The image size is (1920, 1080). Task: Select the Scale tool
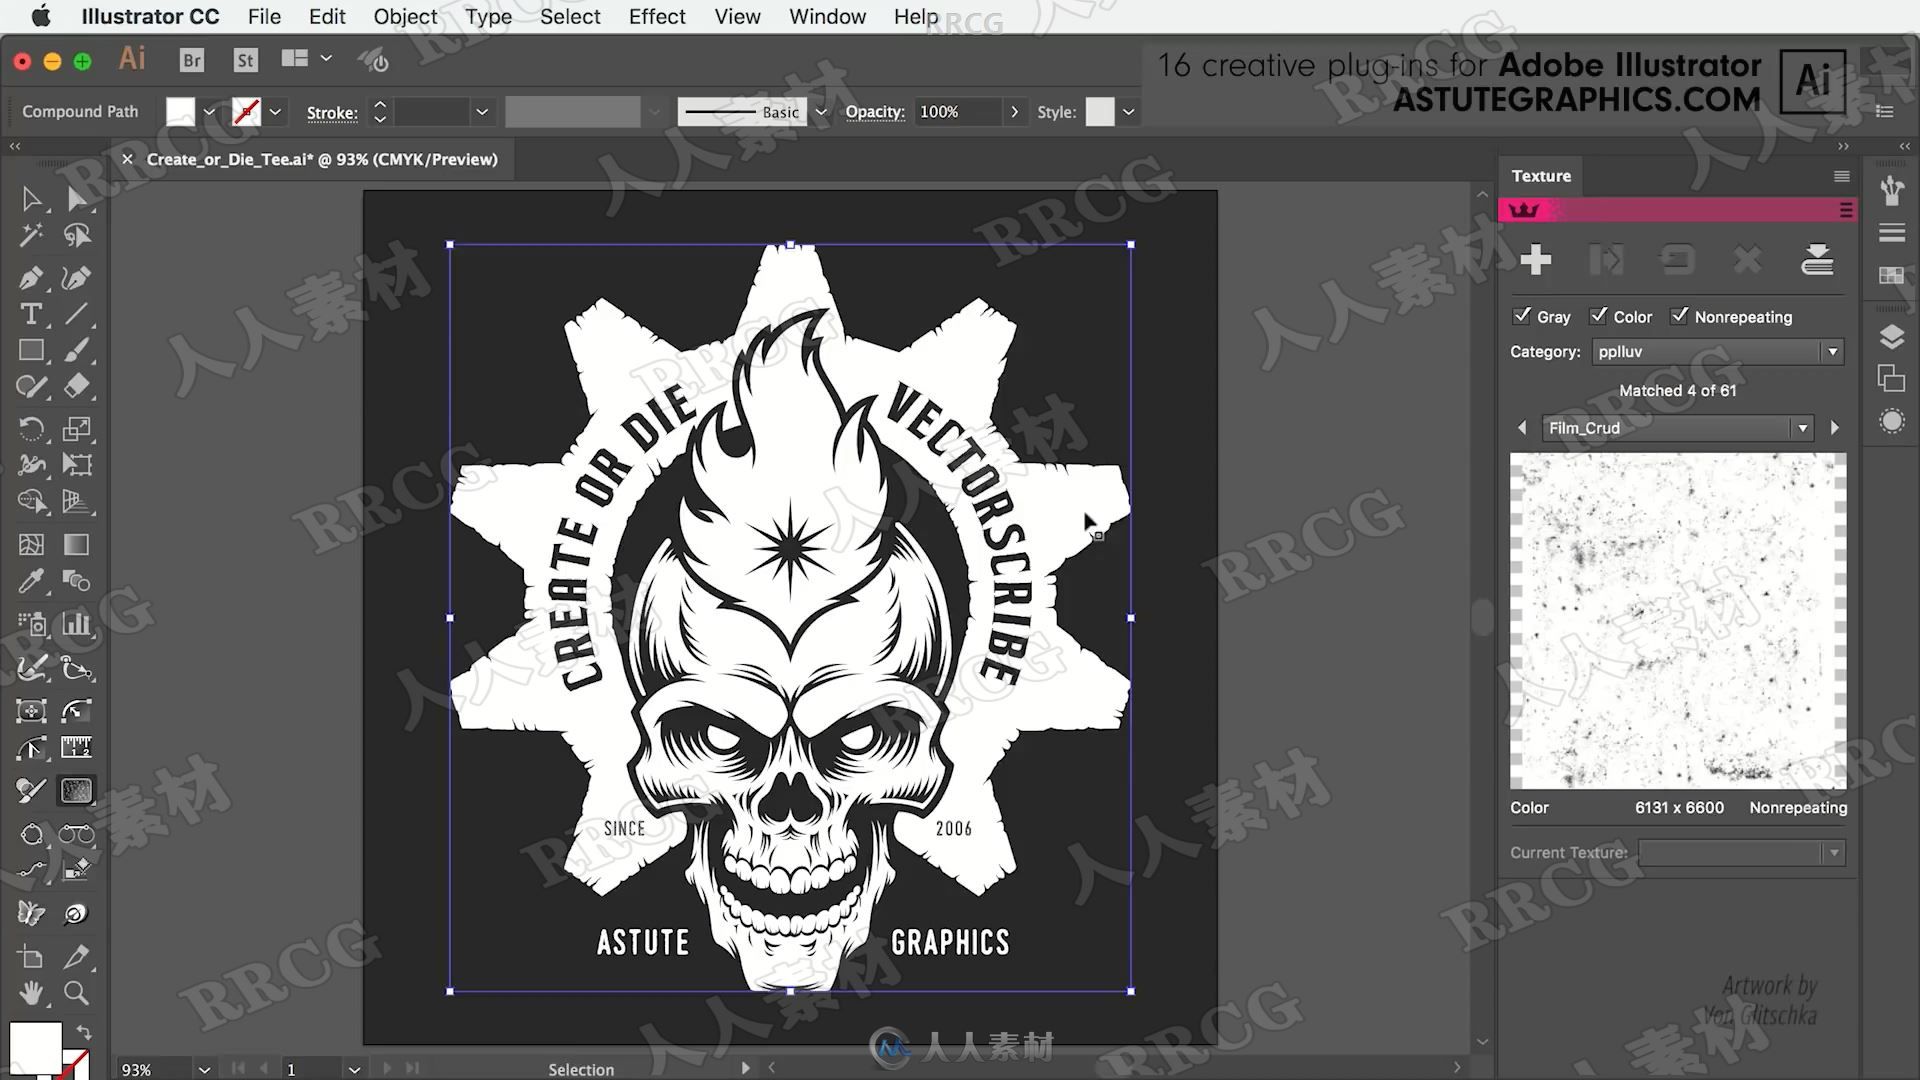[77, 429]
